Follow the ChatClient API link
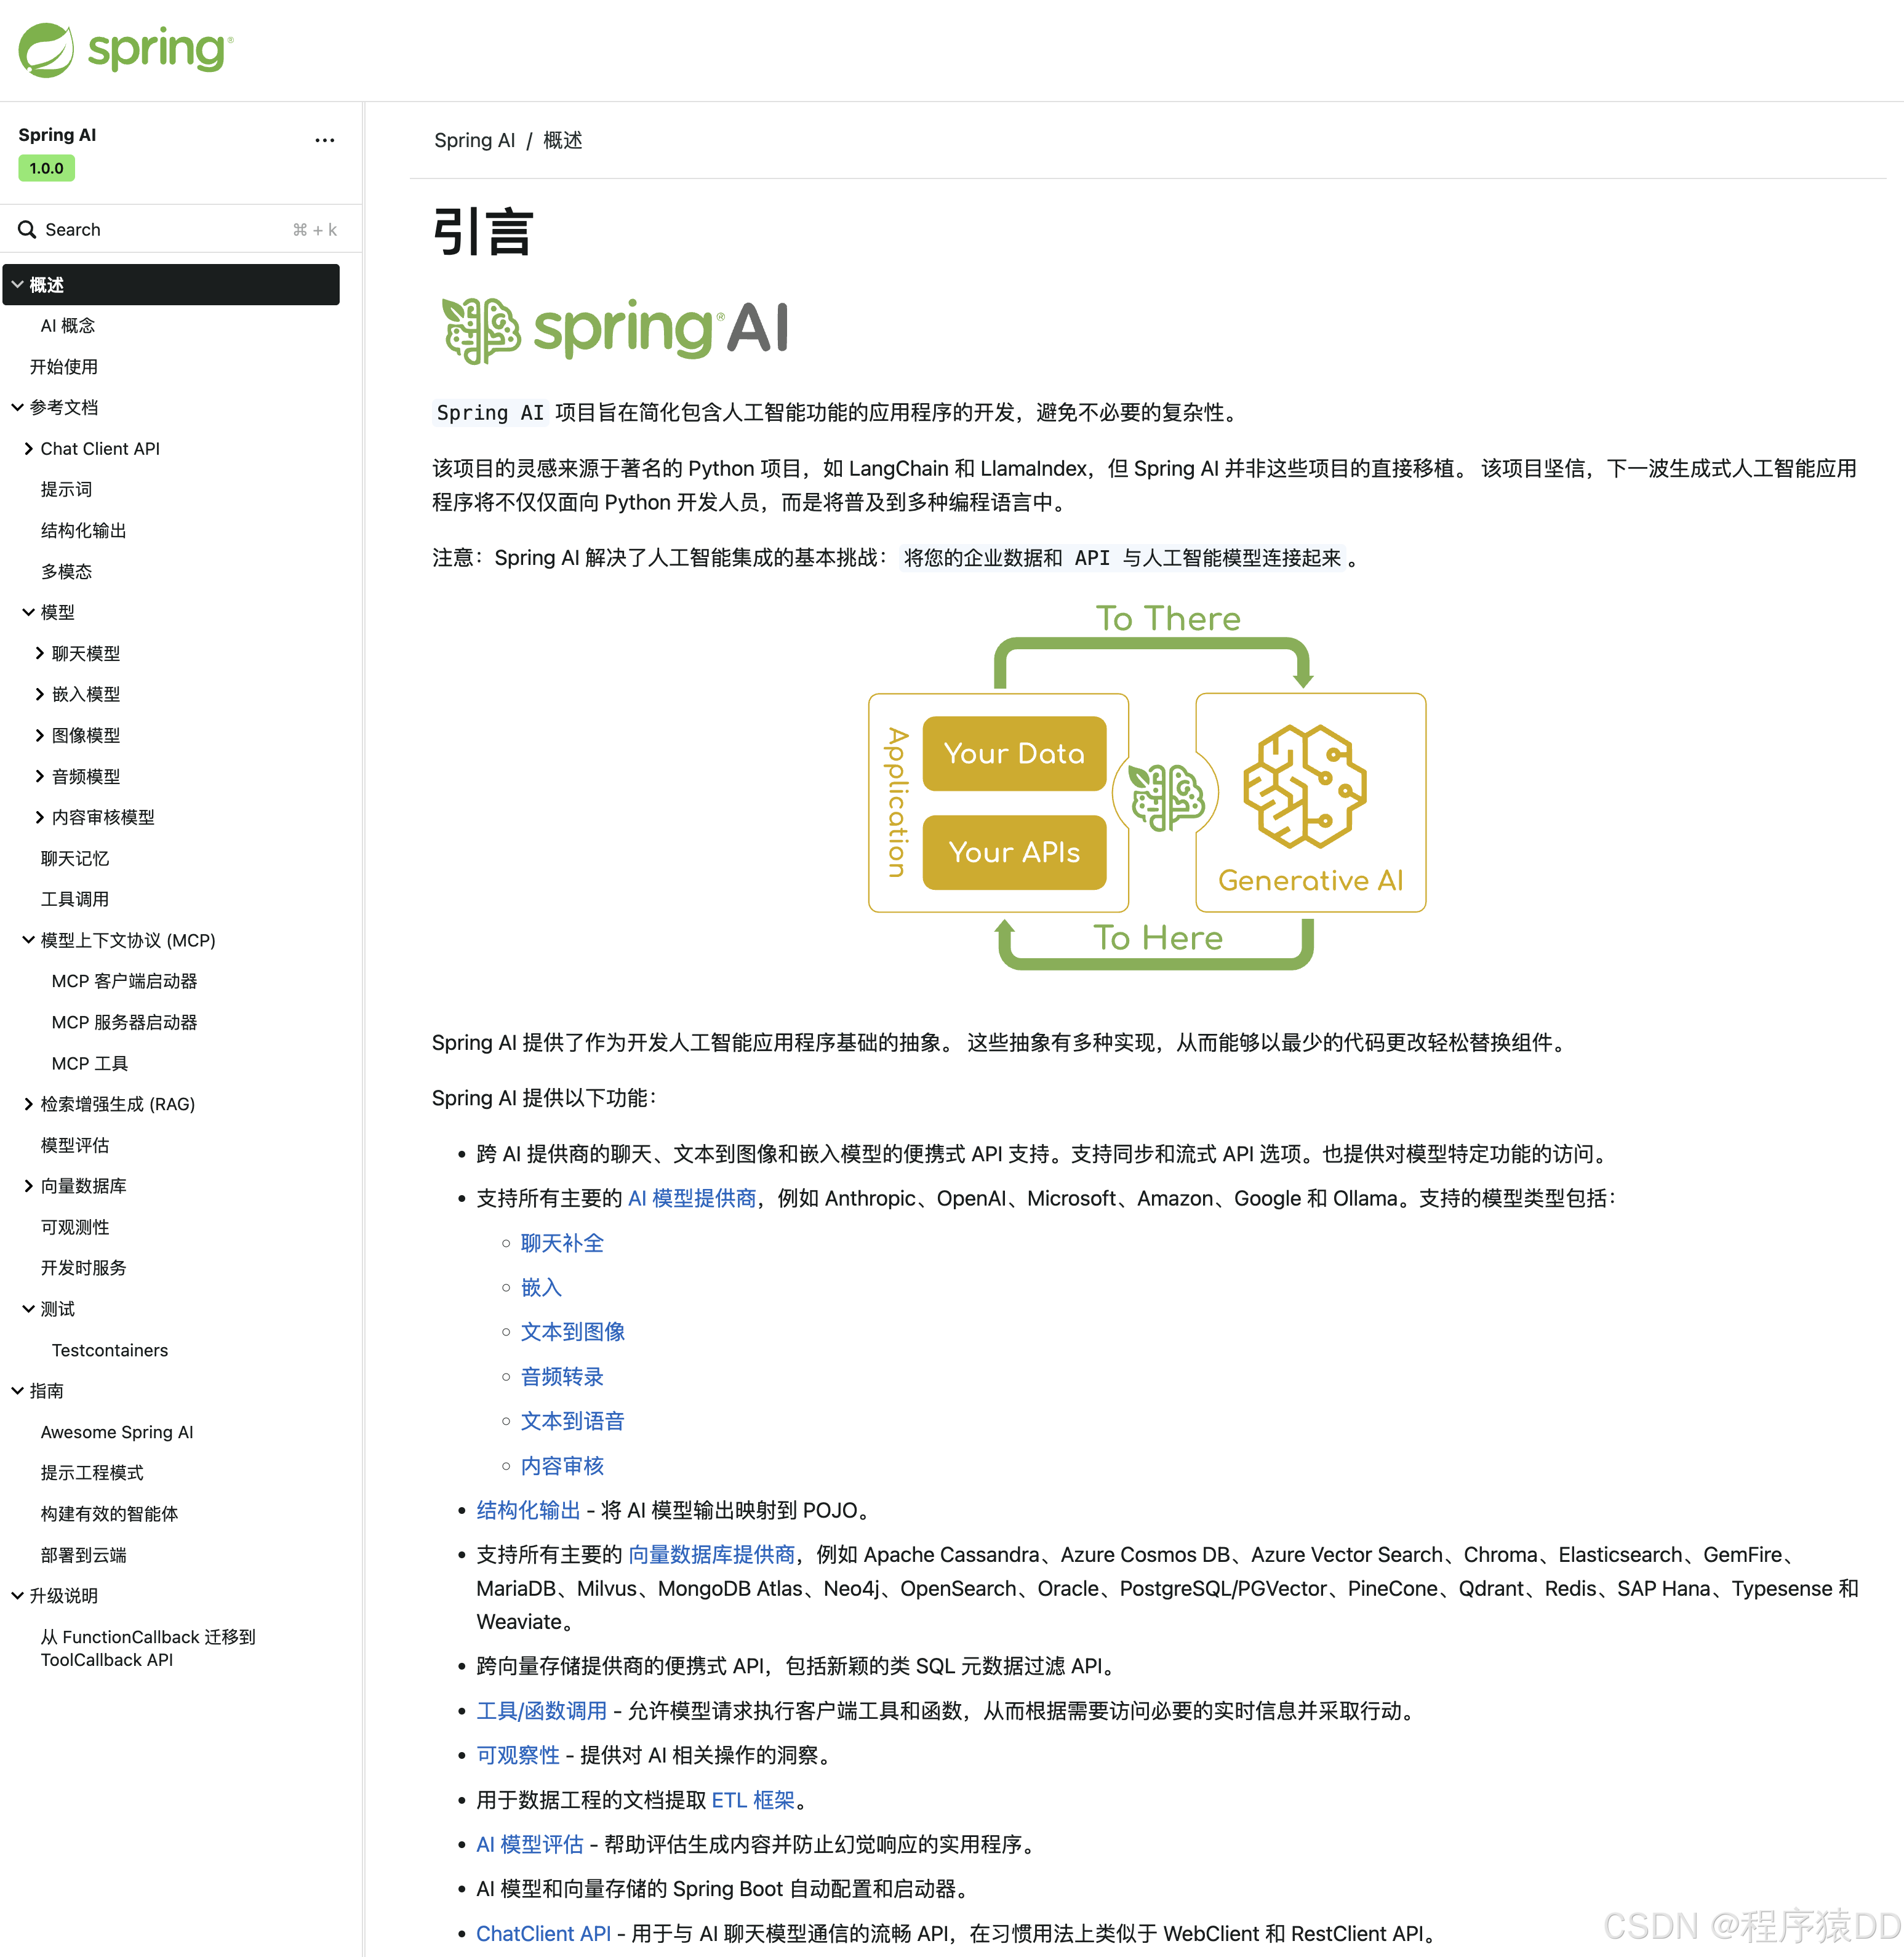 [x=543, y=1933]
